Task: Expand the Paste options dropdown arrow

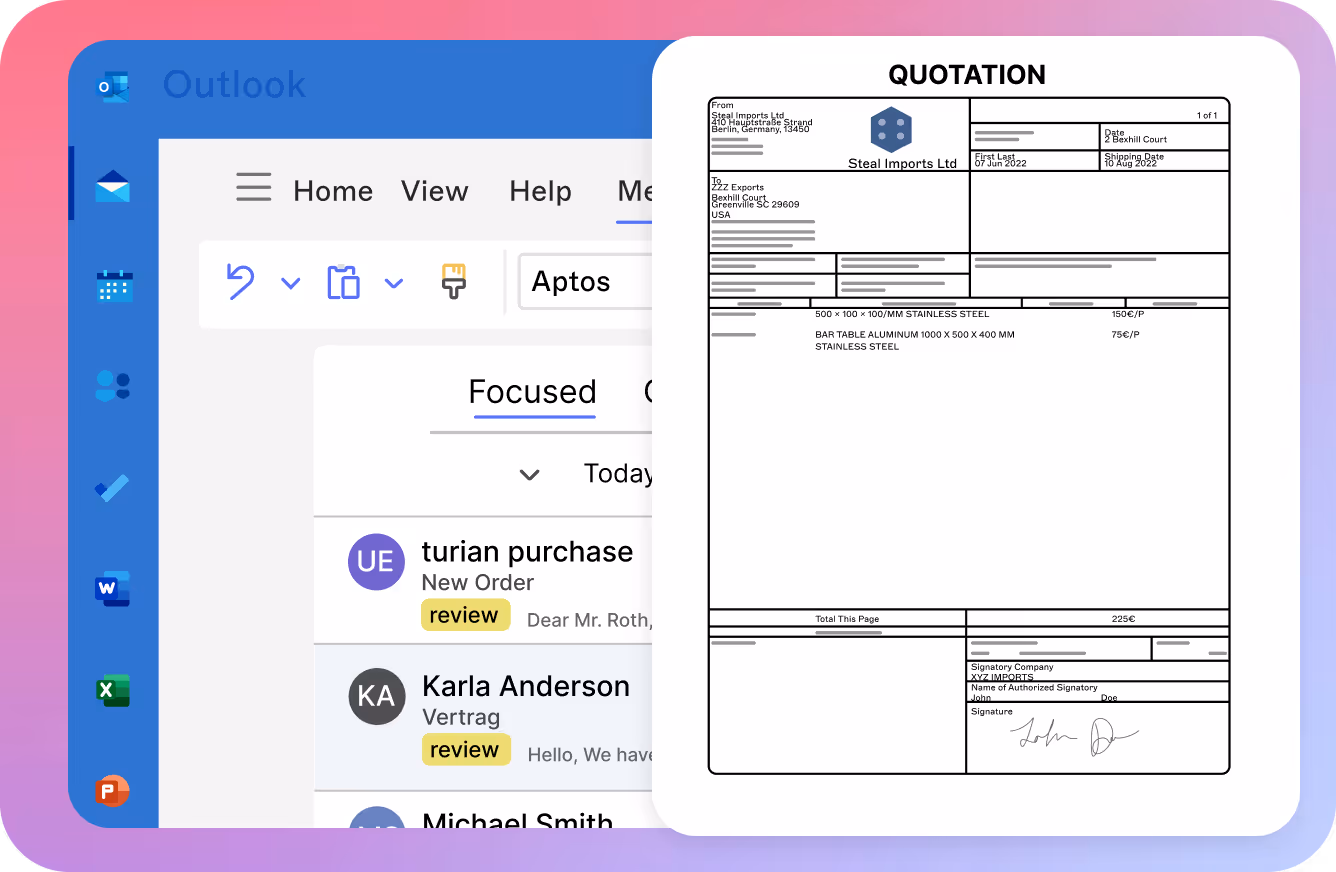Action: [394, 283]
